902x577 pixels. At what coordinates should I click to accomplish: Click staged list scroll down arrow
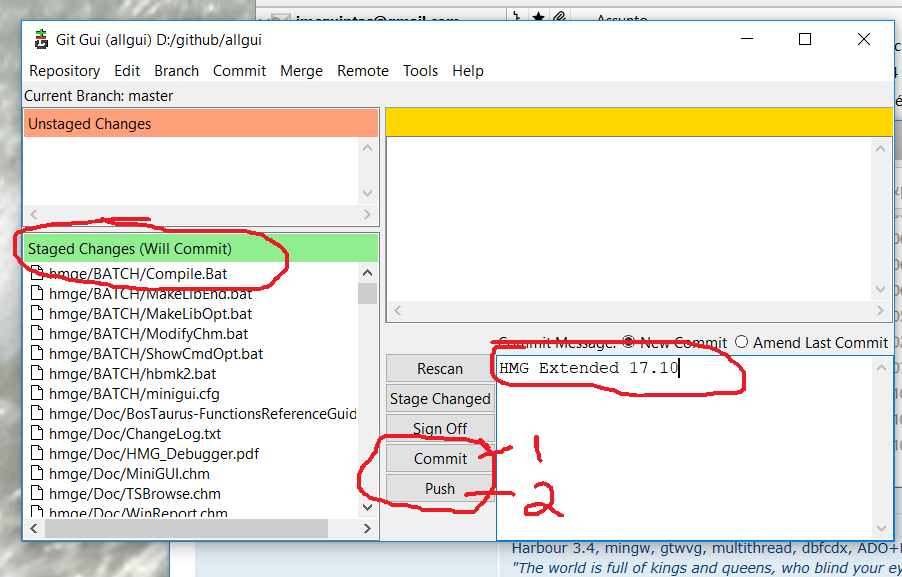[367, 507]
